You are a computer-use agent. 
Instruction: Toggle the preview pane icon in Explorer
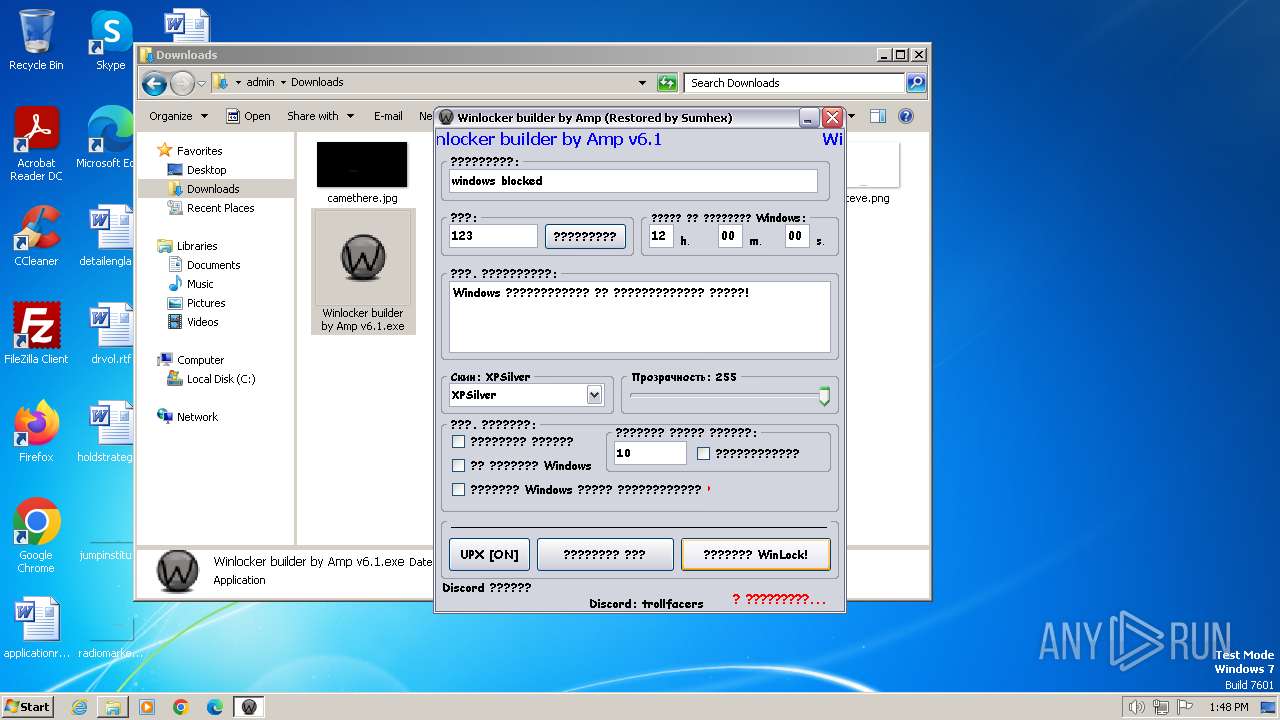point(877,116)
